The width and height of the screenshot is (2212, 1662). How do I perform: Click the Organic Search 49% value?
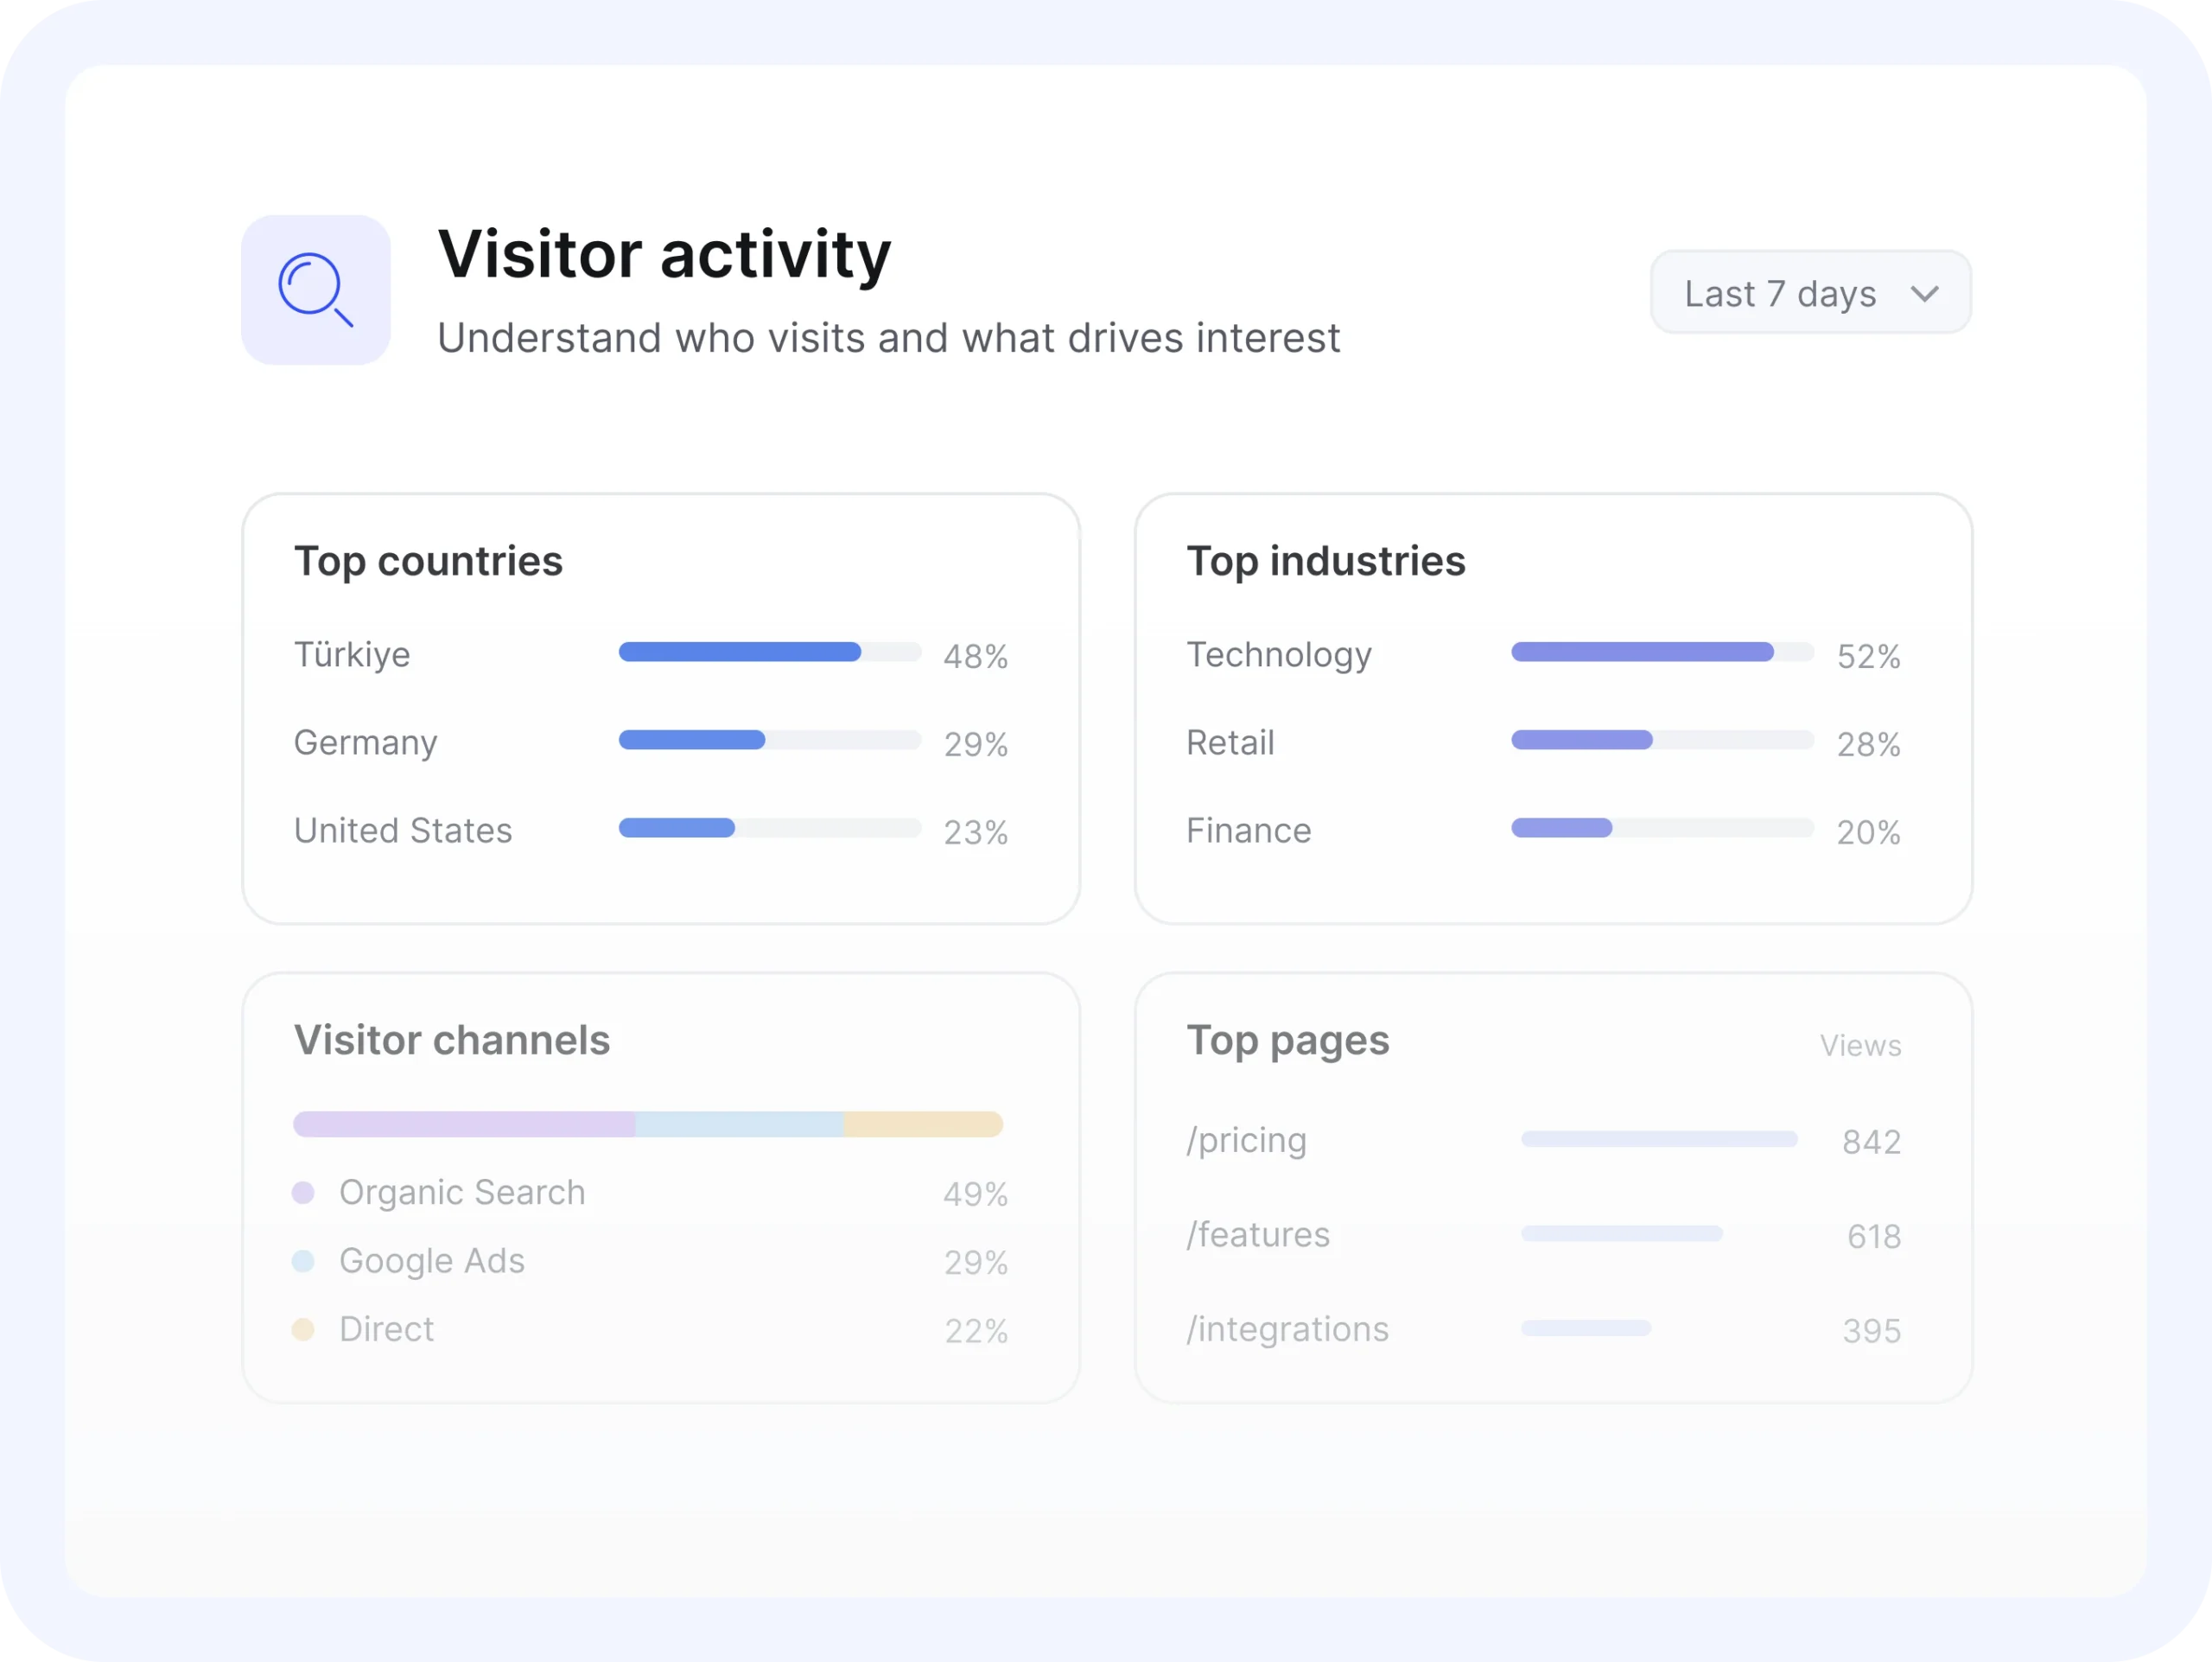pyautogui.click(x=975, y=1194)
